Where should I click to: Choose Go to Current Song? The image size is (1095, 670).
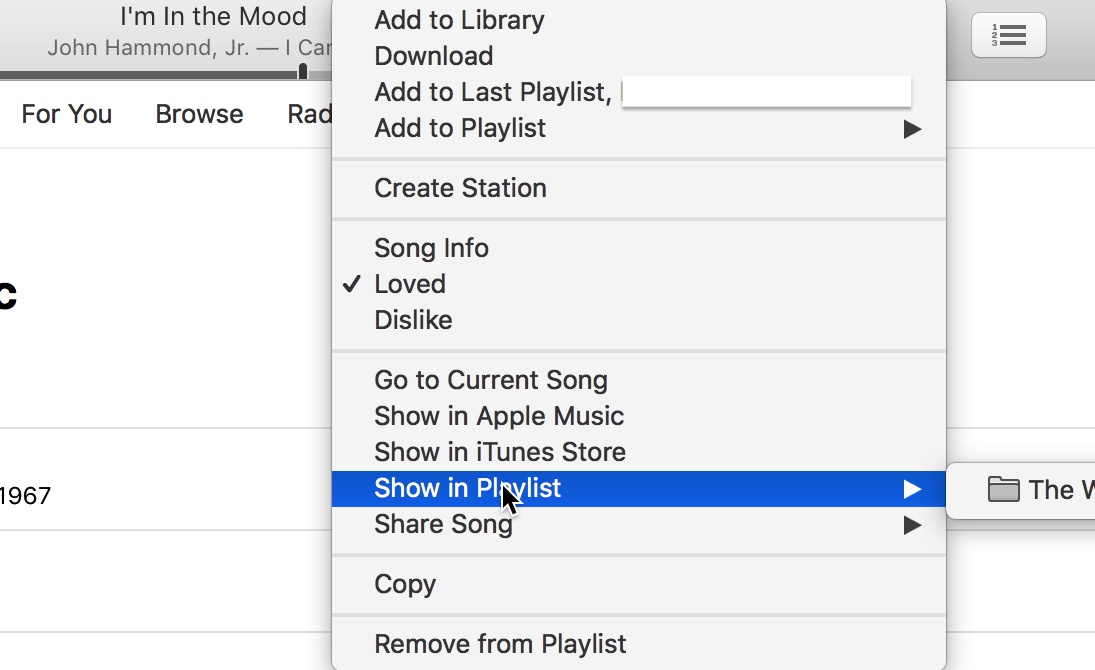point(490,380)
